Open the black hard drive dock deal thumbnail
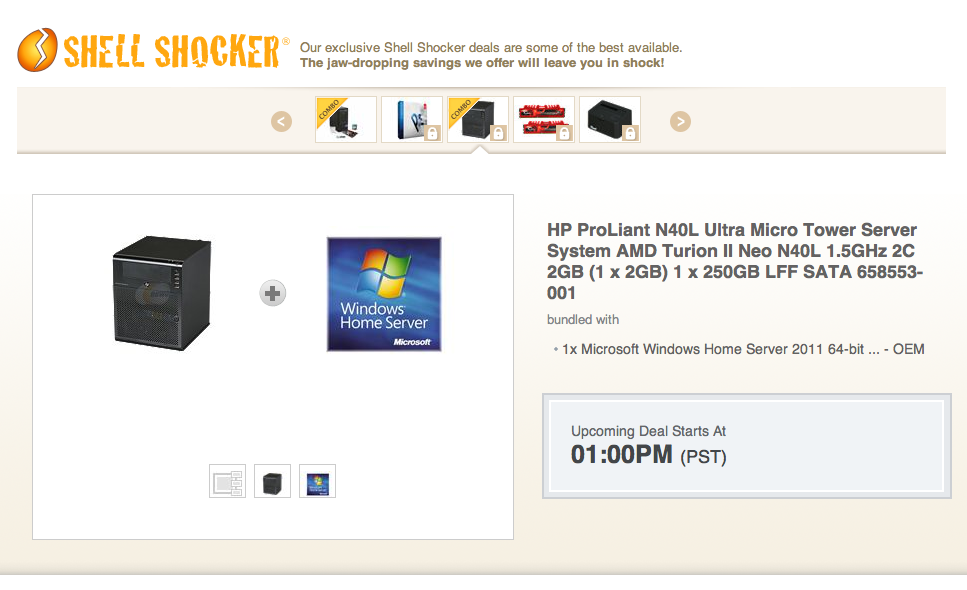 610,120
